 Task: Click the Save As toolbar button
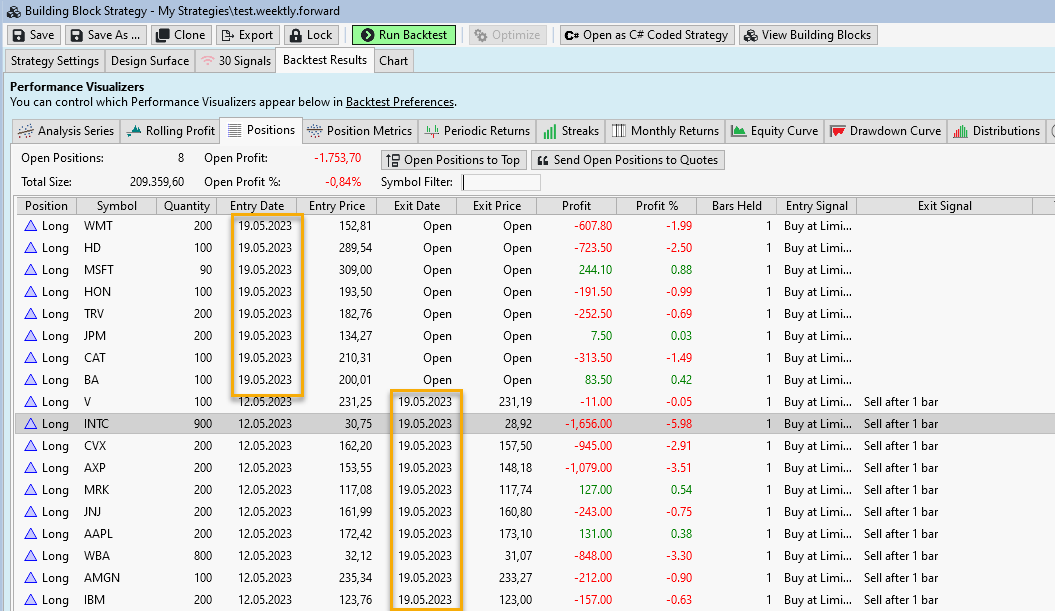pos(106,35)
